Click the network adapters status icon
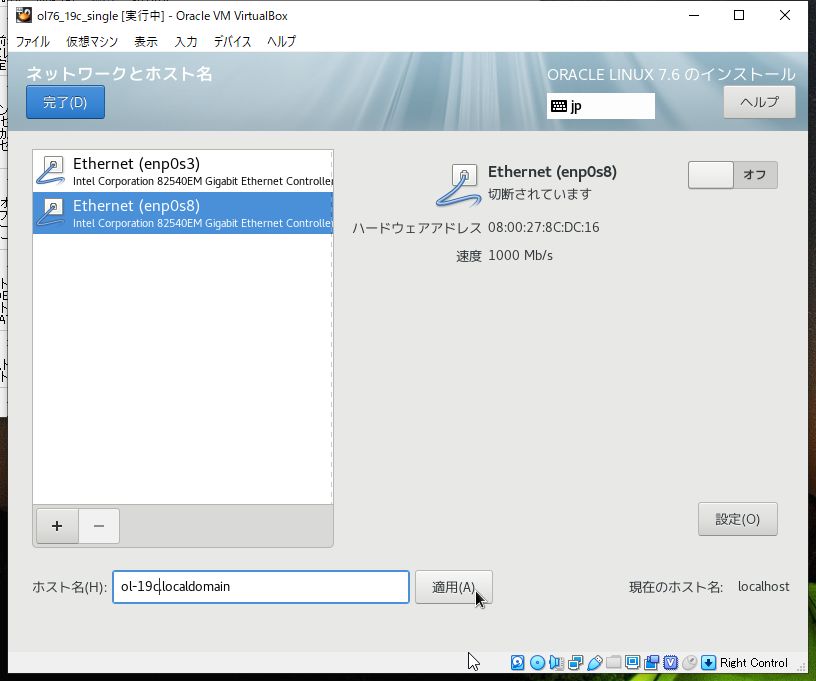The image size is (816, 681). point(573,662)
